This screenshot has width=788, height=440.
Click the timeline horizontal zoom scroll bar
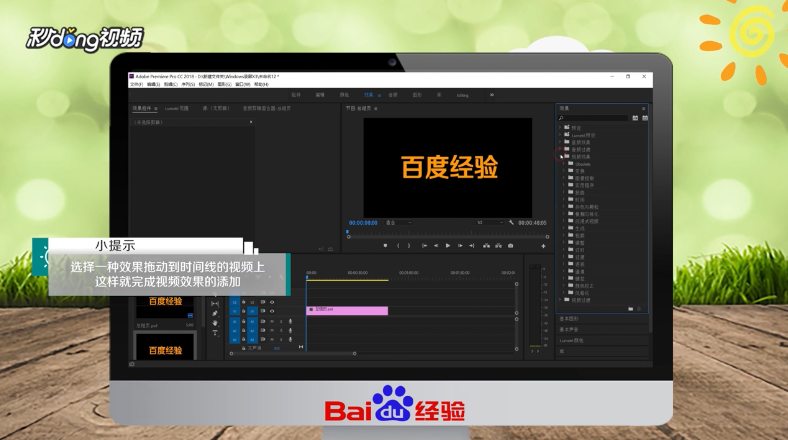pos(293,354)
